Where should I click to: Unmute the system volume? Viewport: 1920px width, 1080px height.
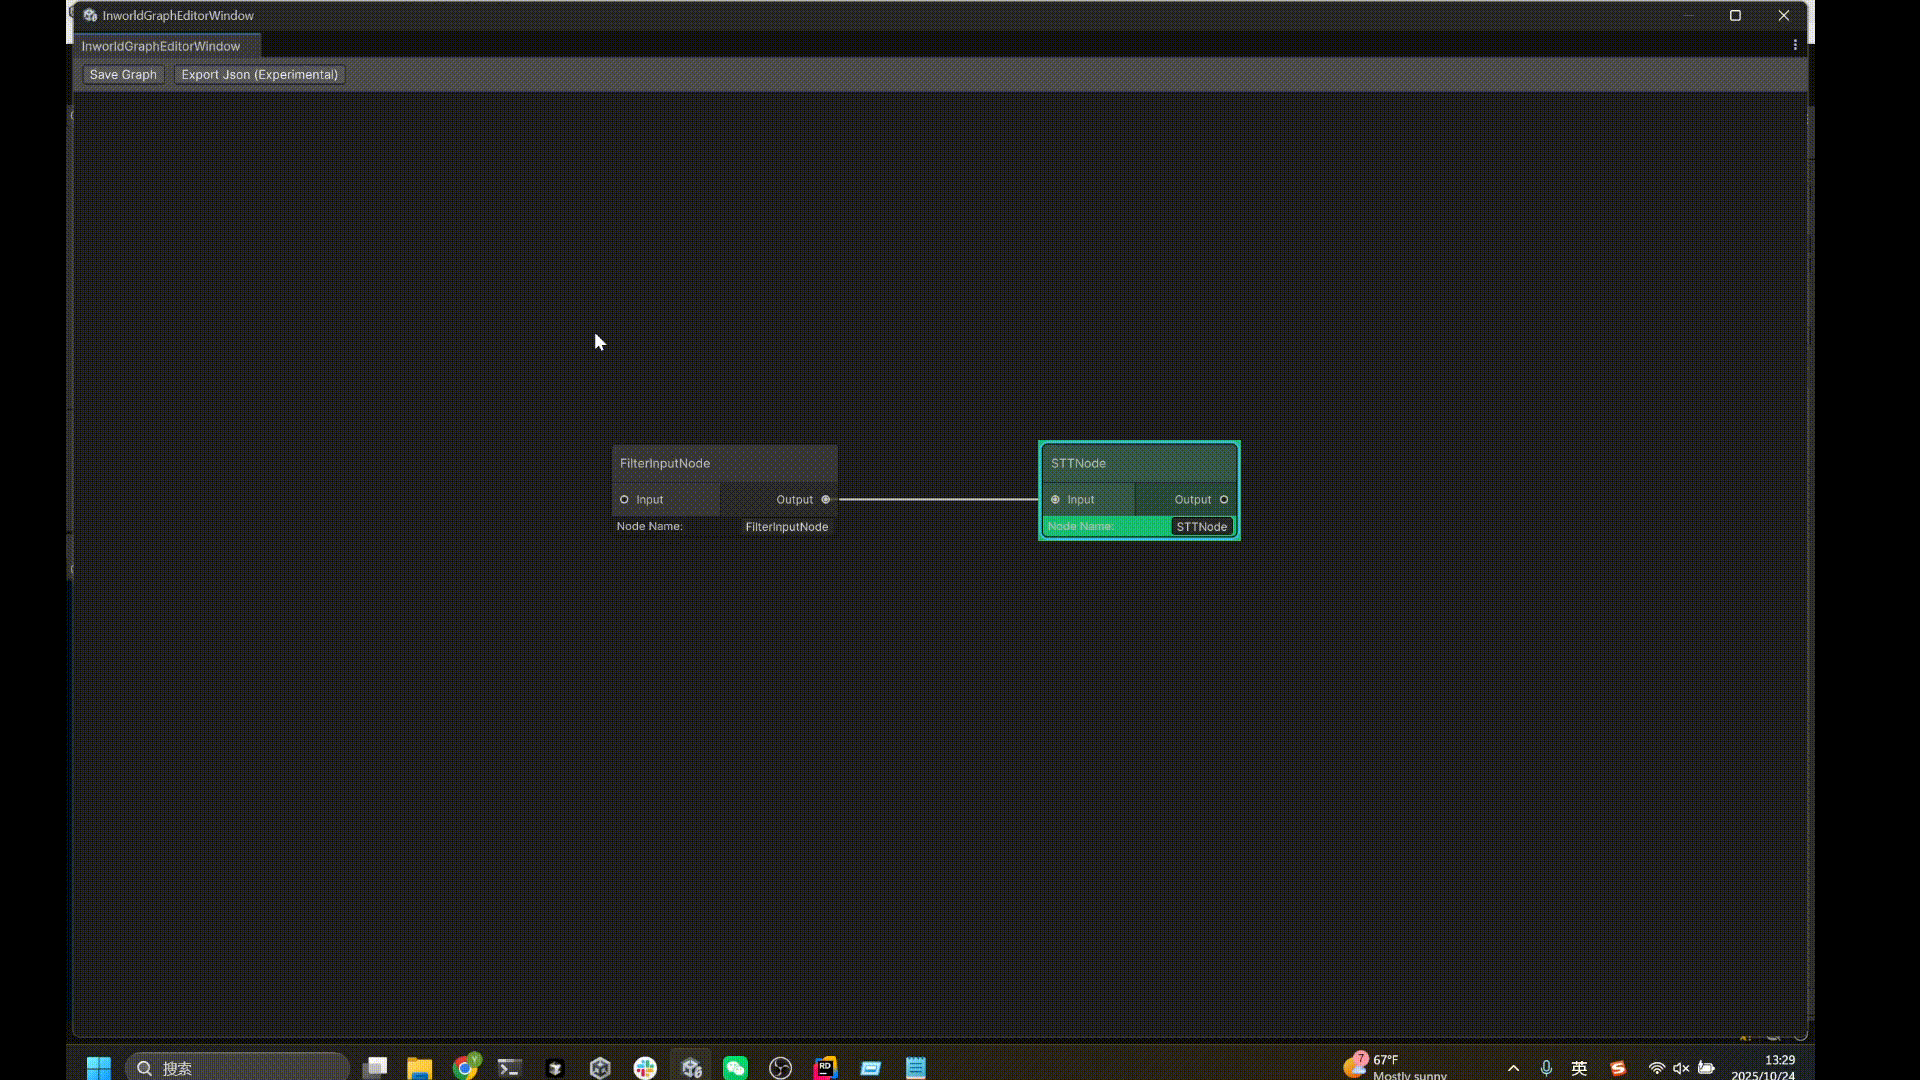point(1682,1067)
